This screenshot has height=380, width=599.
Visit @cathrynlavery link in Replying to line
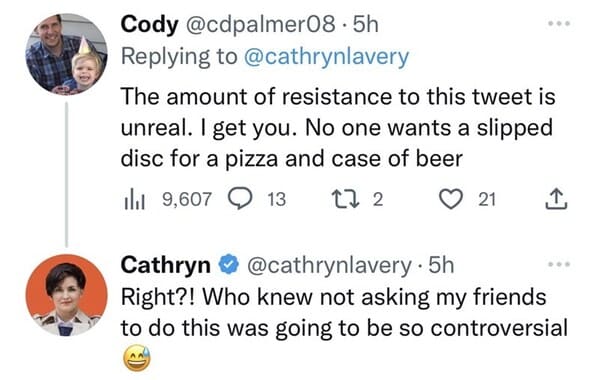326,57
